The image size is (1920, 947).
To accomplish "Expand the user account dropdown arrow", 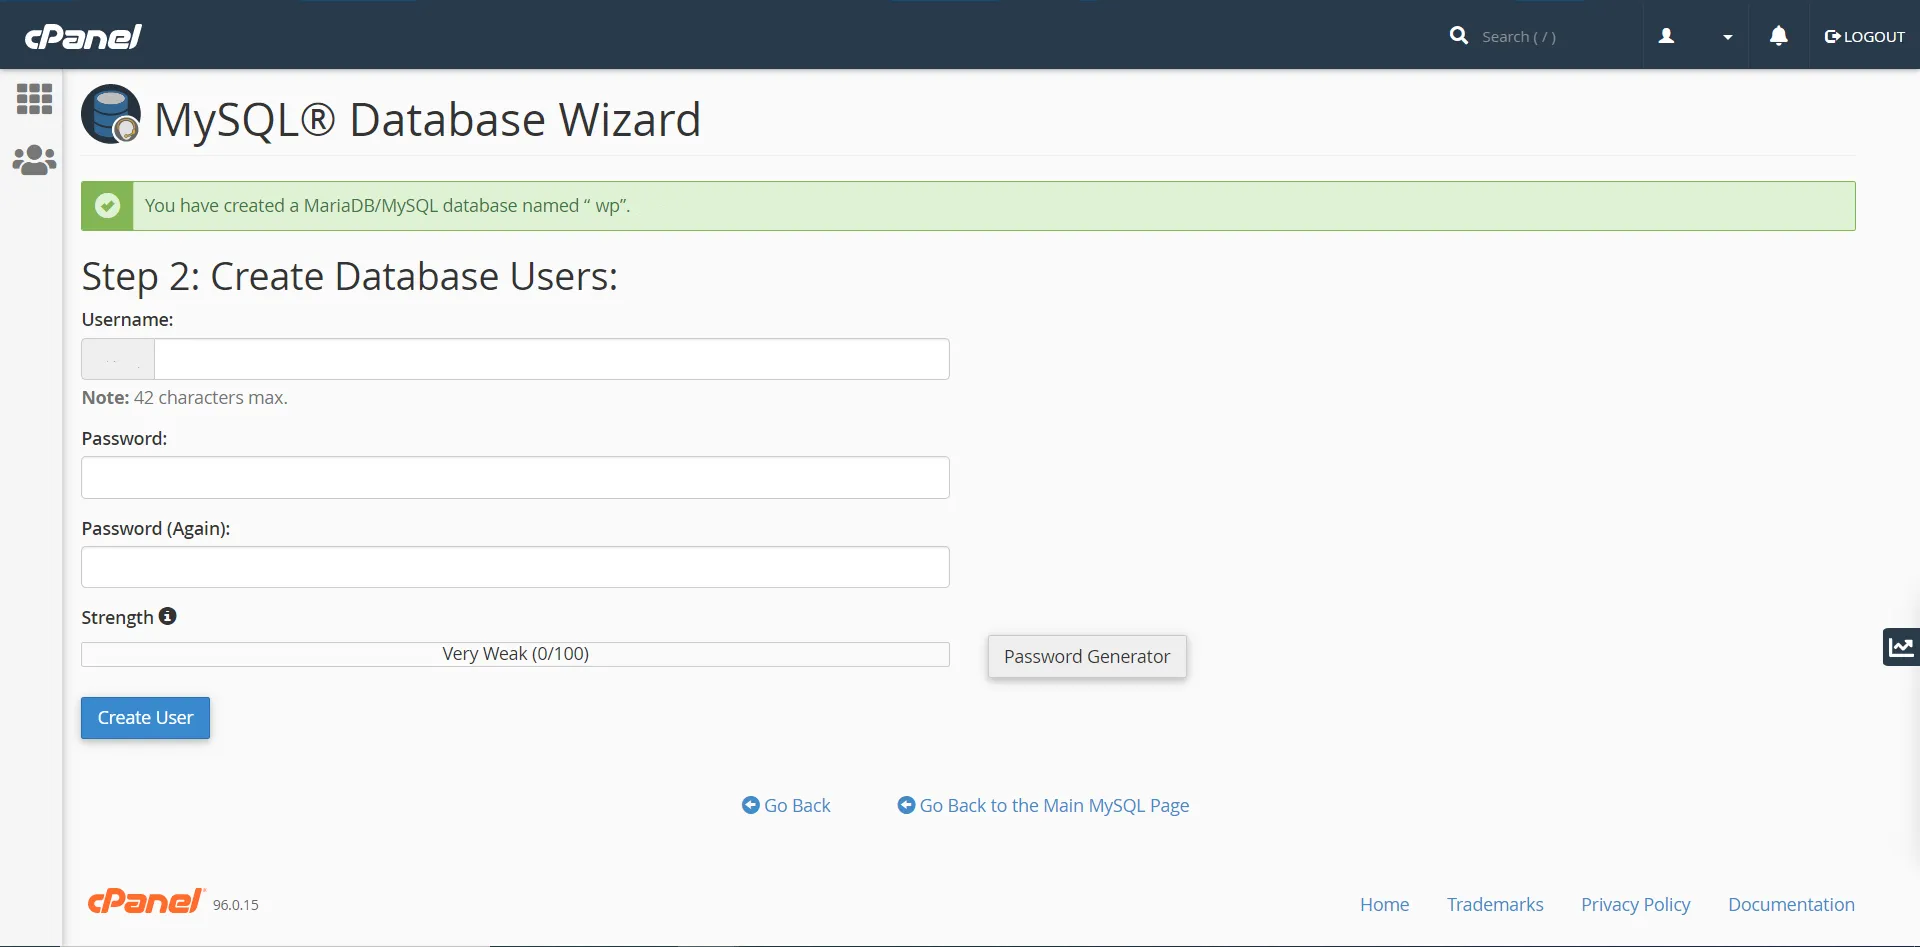I will pos(1727,37).
